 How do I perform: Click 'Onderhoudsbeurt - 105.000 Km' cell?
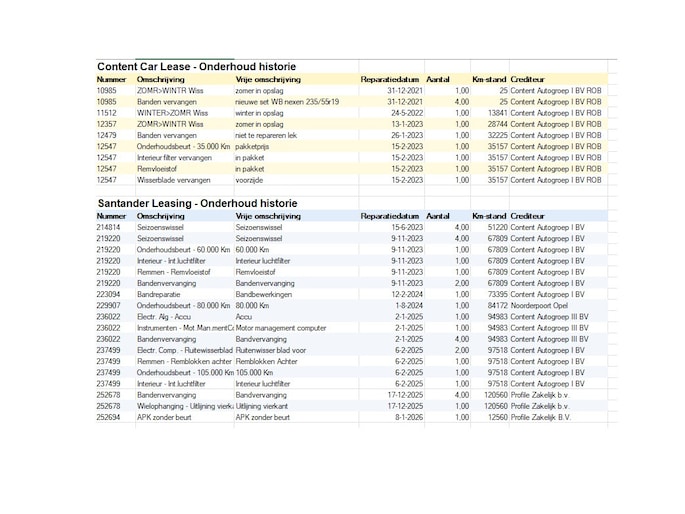pos(185,373)
